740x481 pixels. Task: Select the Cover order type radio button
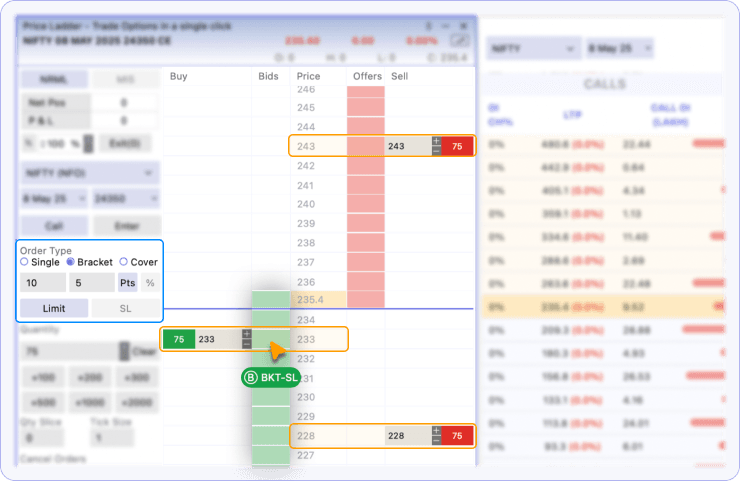tap(124, 262)
